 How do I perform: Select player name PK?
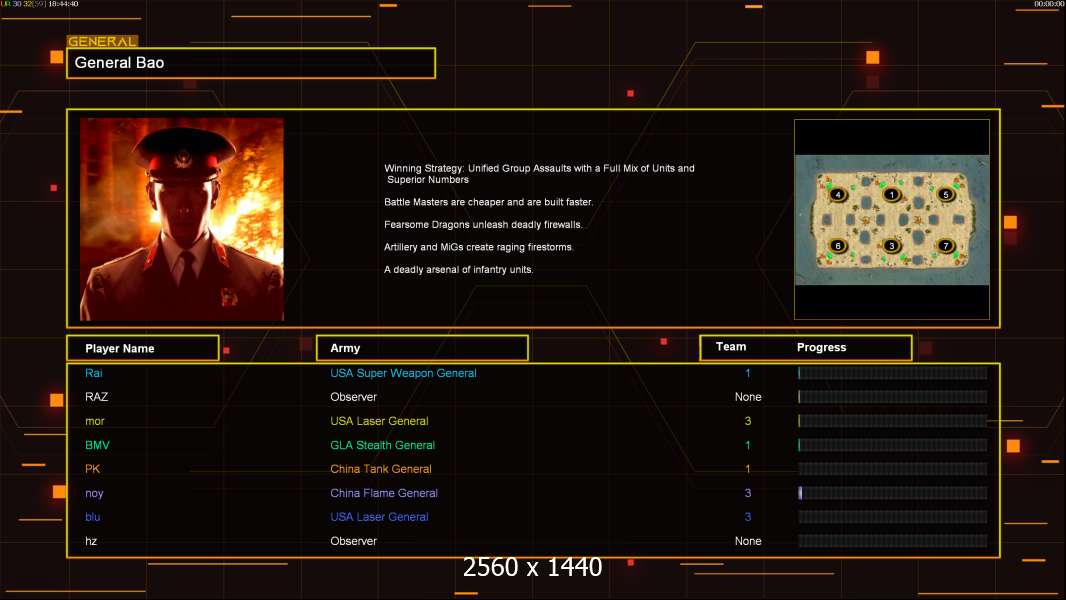click(x=92, y=469)
